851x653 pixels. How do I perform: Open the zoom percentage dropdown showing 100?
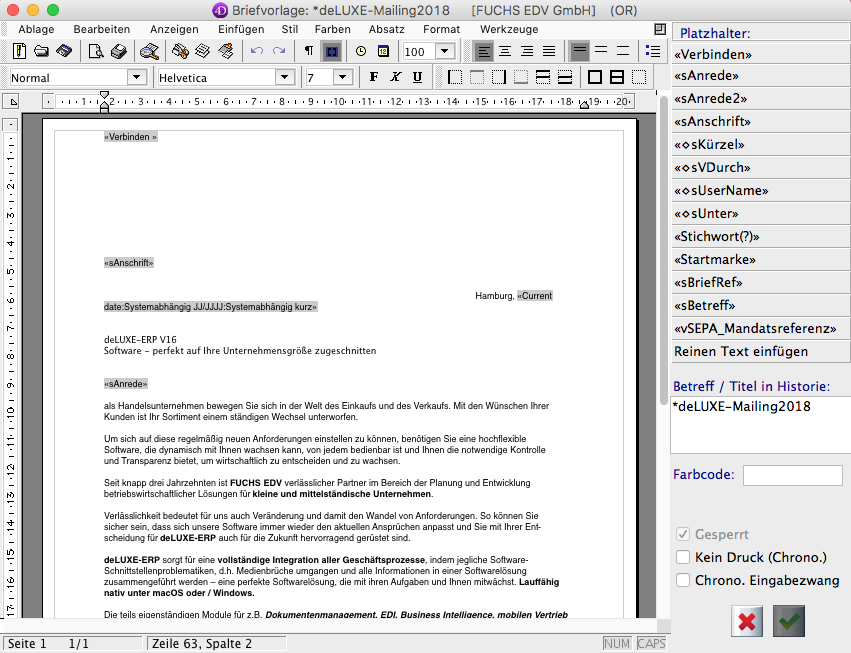pos(444,51)
